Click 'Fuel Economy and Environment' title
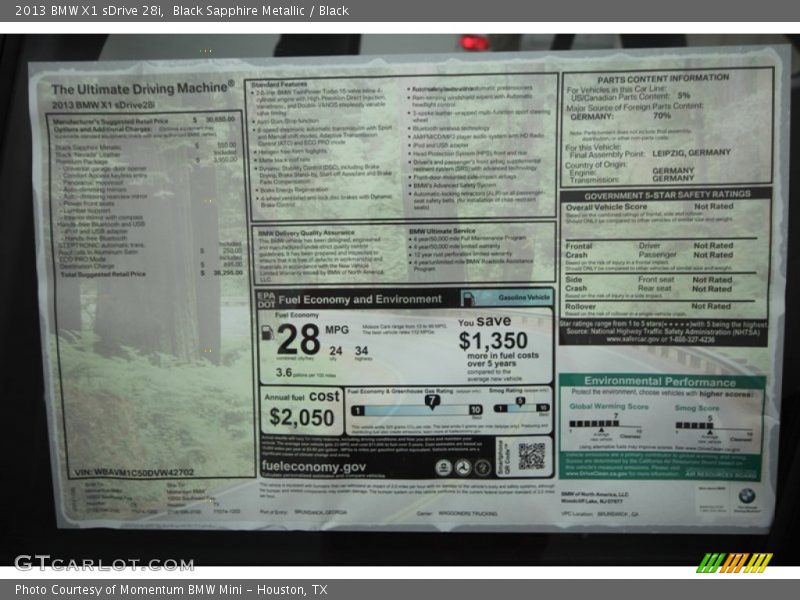 tap(360, 299)
